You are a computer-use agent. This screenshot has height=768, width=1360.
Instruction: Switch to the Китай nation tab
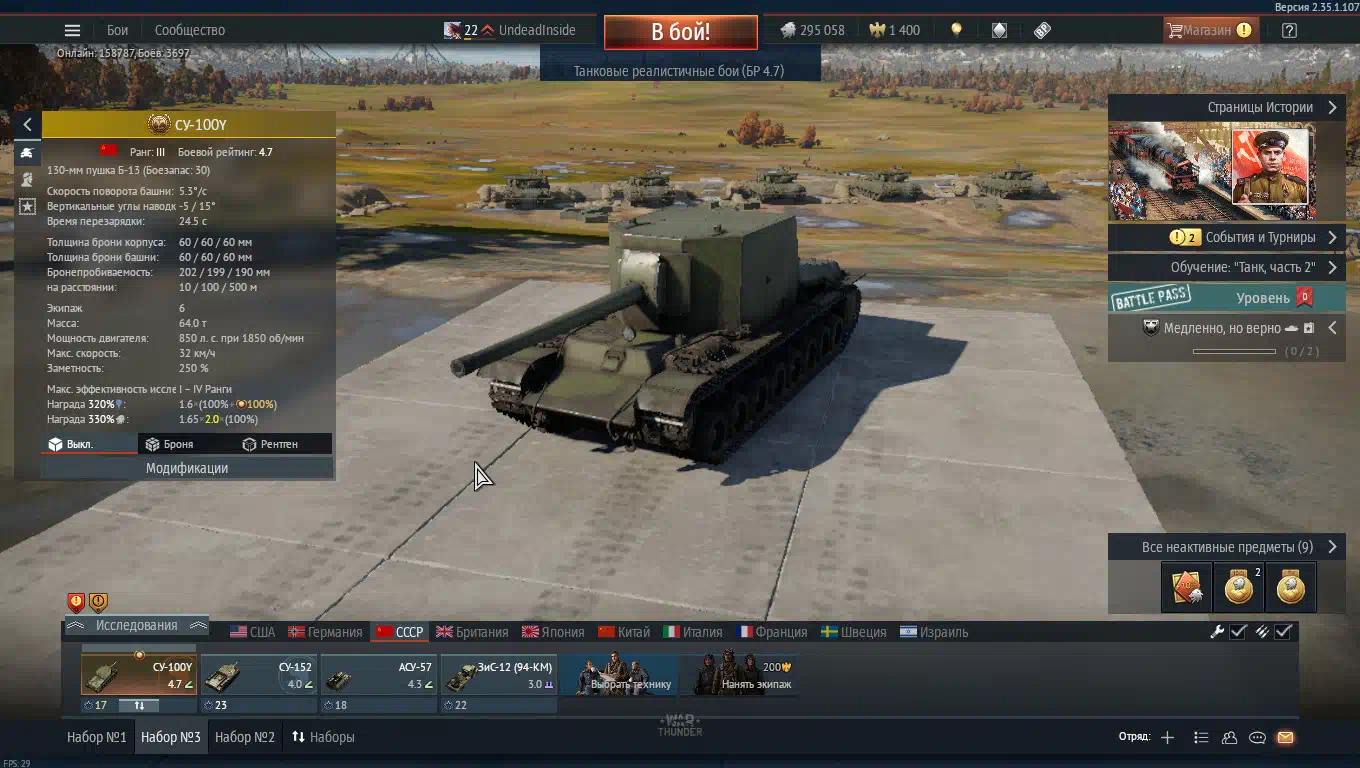tap(624, 632)
